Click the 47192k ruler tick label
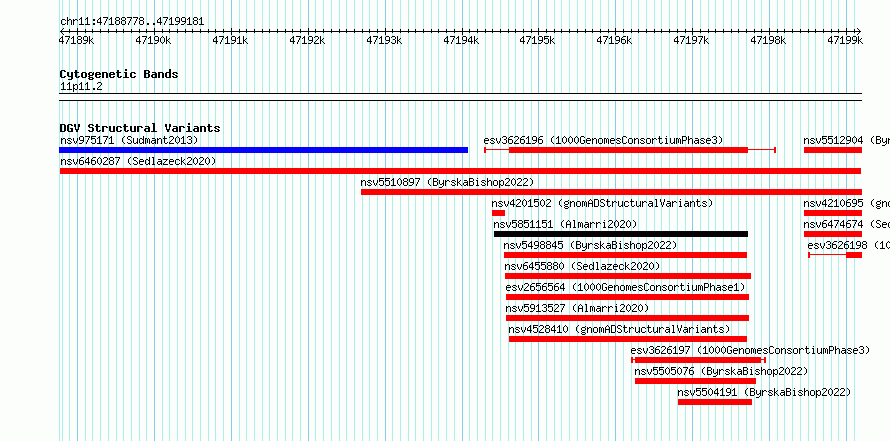The width and height of the screenshot is (890, 441). [x=308, y=40]
